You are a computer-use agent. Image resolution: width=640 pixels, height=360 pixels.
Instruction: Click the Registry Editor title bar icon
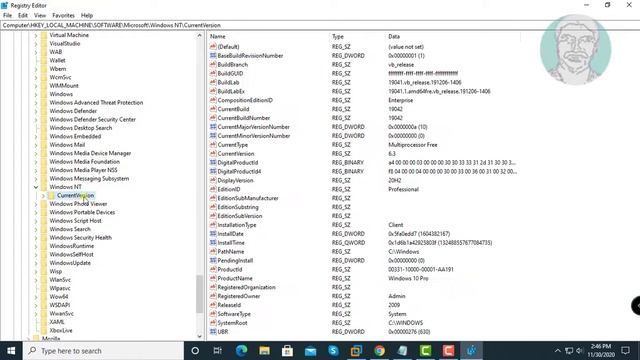(x=4, y=5)
